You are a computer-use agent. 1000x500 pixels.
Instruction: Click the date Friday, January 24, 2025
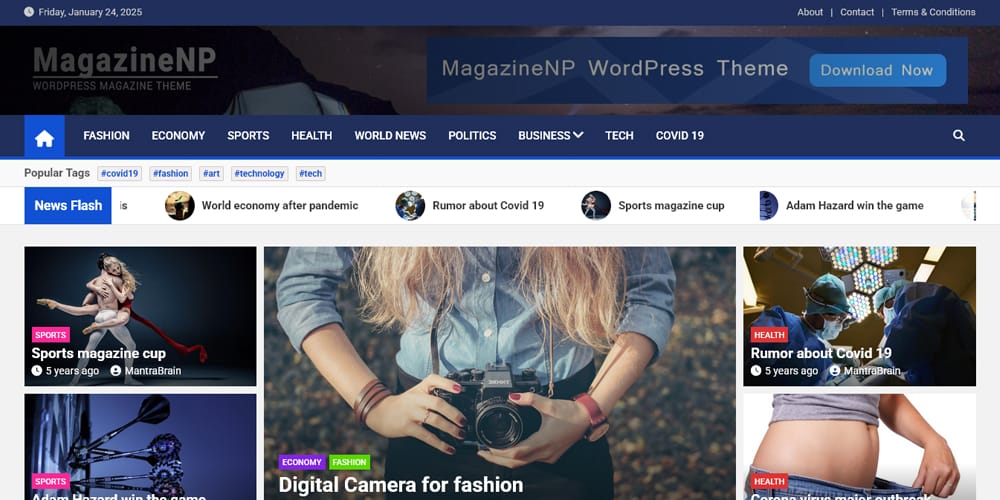[91, 12]
